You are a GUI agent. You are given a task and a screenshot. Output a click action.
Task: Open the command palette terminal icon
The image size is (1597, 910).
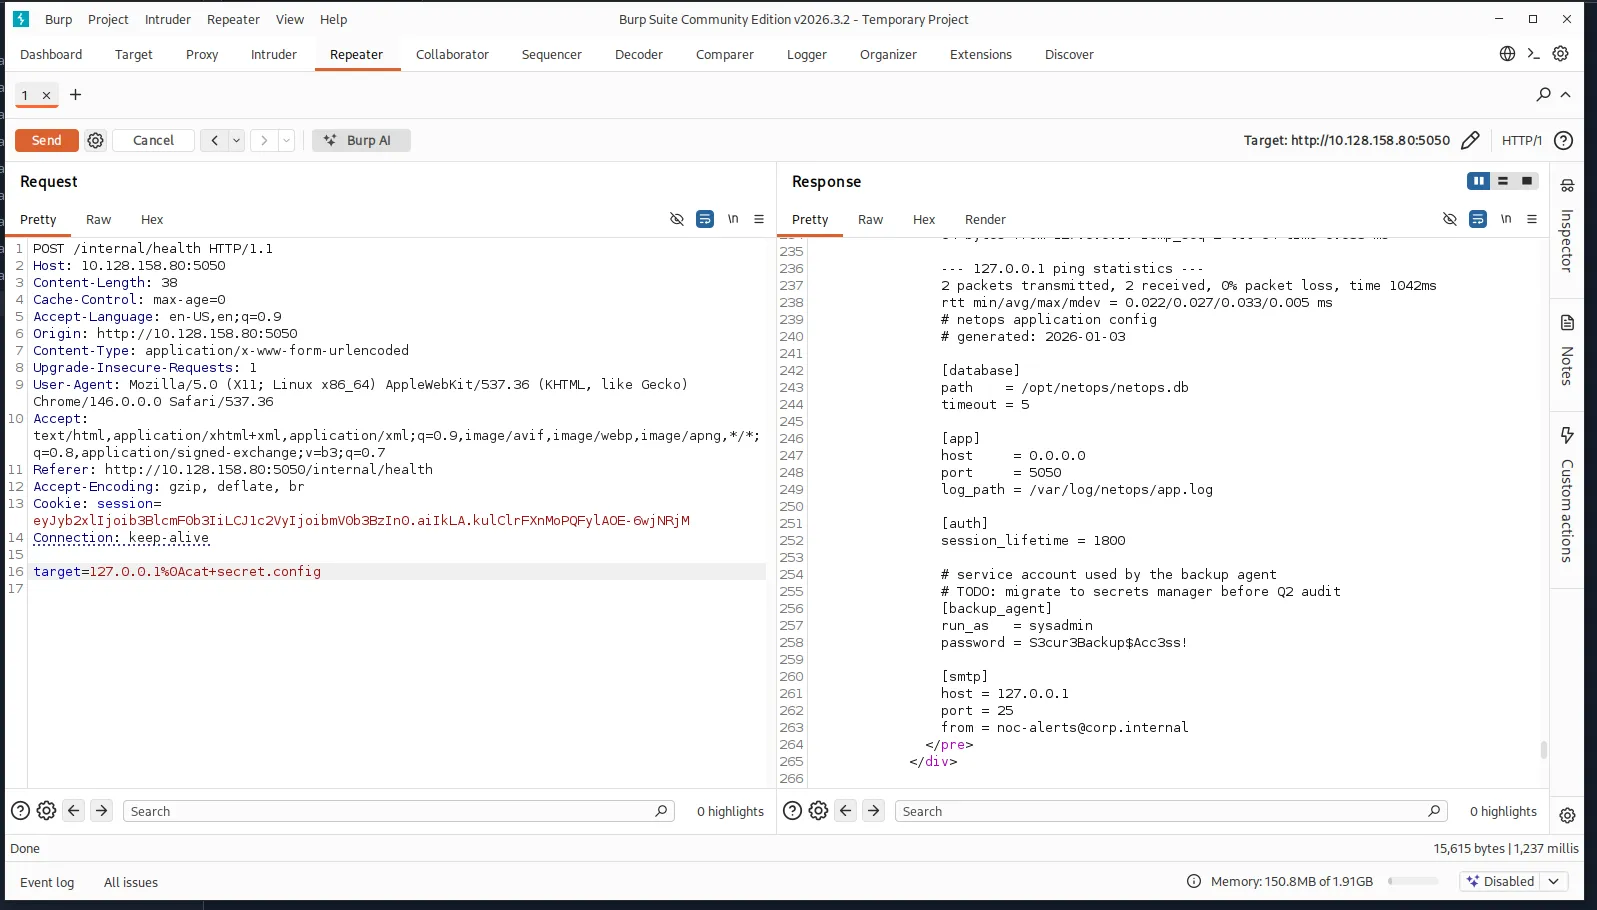[1534, 54]
